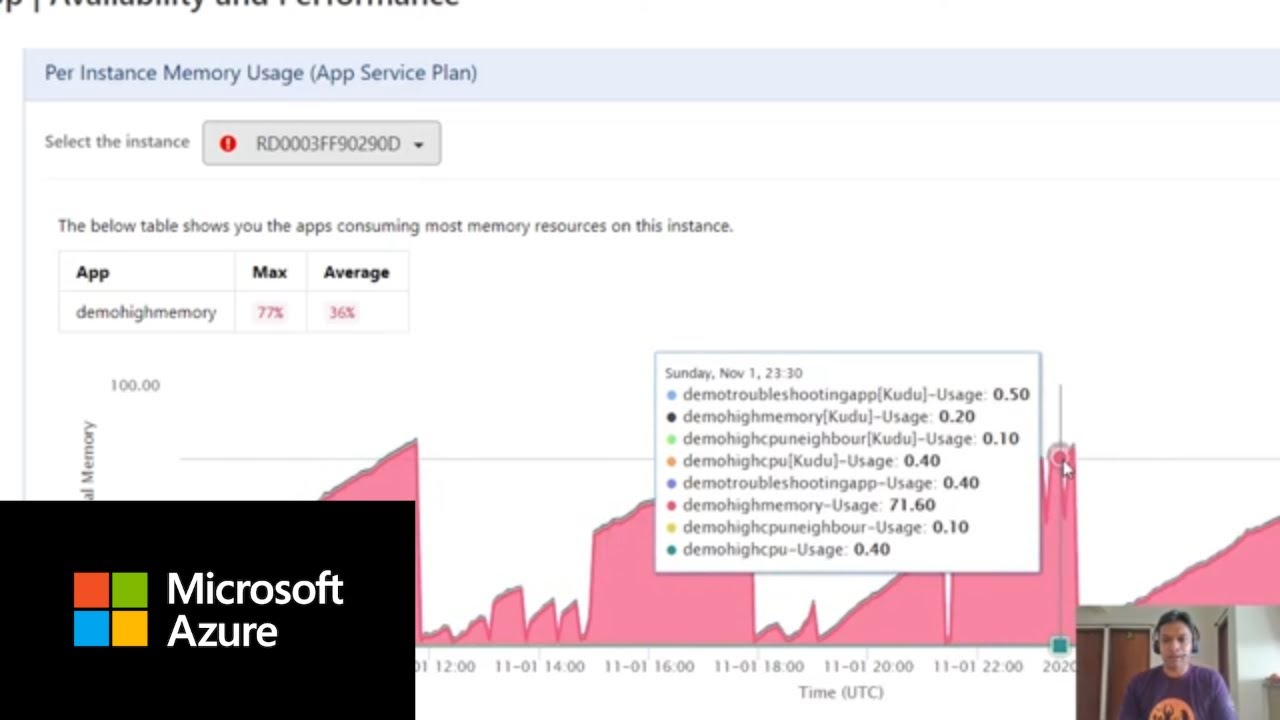
Task: Click the light blue dot beside demotroubleshootingapp[Kudu]
Action: [x=671, y=394]
